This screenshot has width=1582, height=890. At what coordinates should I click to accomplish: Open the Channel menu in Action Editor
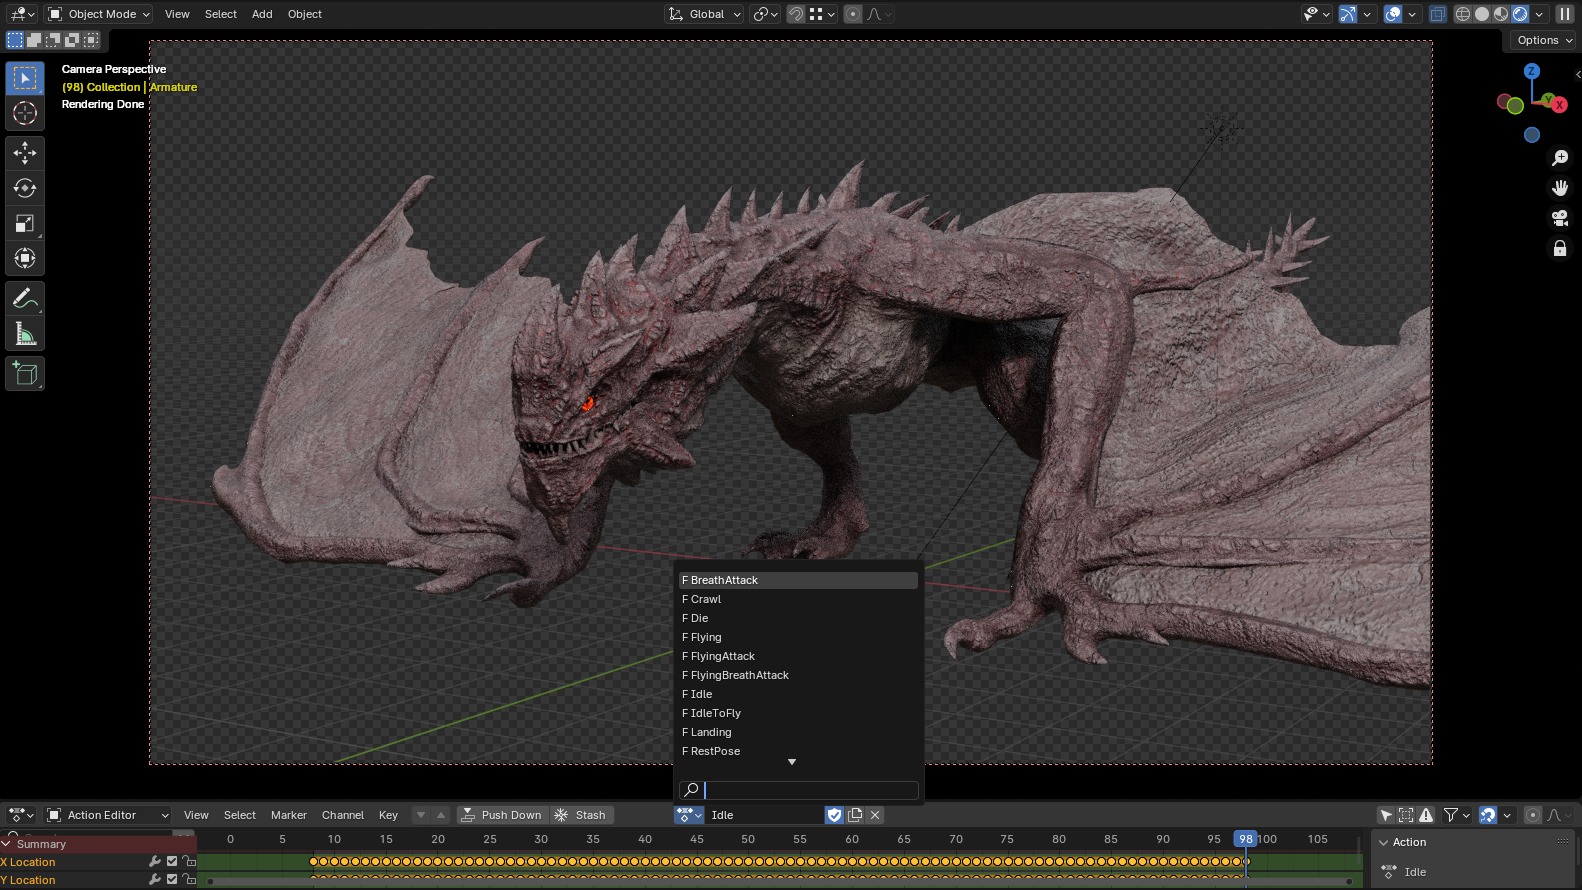pyautogui.click(x=343, y=815)
